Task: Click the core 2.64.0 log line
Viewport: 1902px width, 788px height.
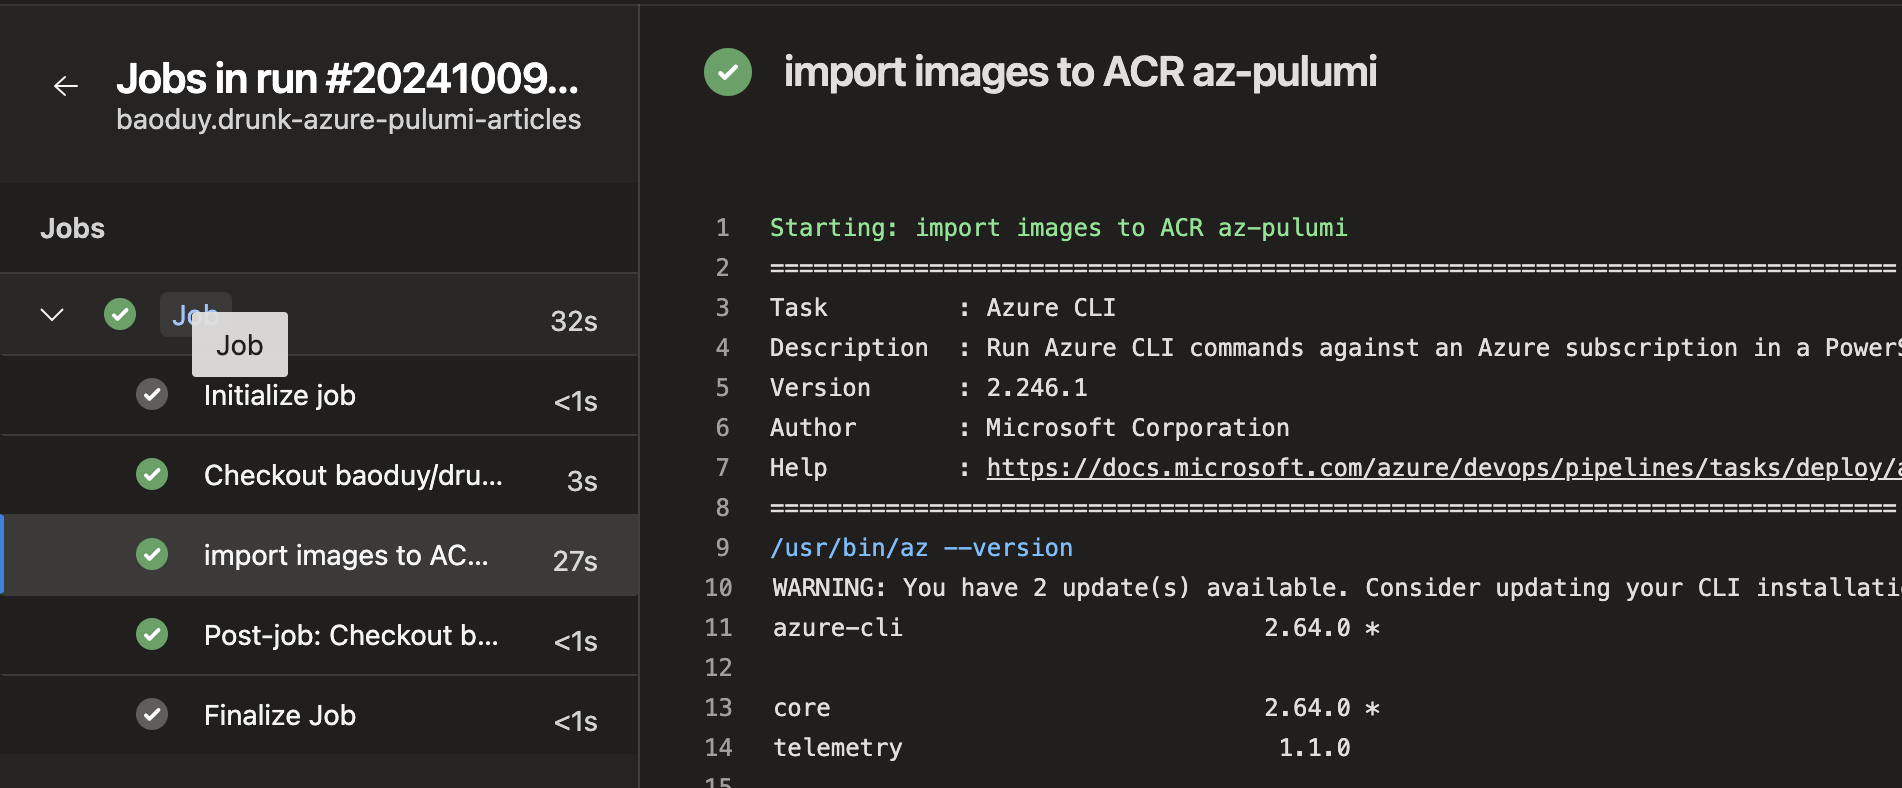Action: pyautogui.click(x=1076, y=708)
